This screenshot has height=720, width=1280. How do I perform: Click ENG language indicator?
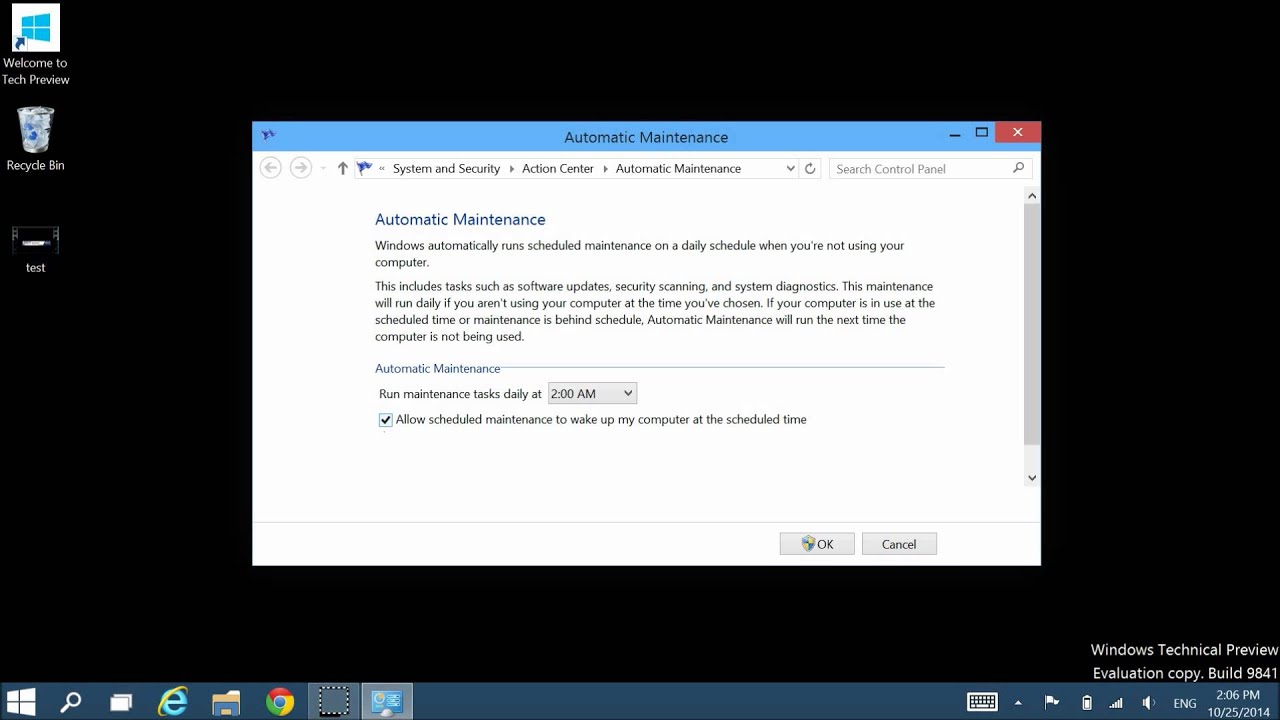click(1184, 704)
